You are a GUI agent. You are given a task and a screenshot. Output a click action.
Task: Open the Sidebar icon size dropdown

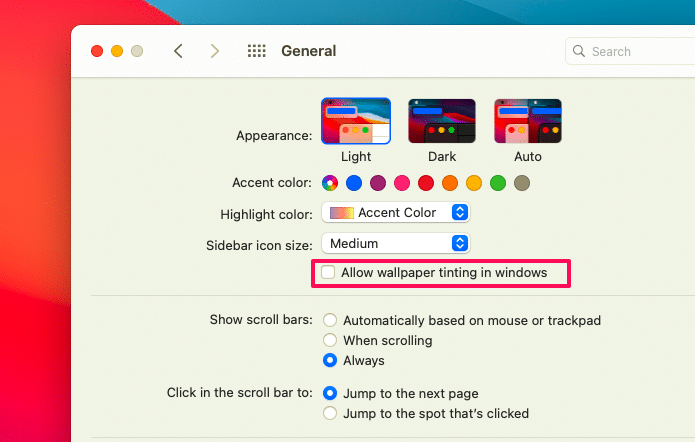click(x=396, y=243)
